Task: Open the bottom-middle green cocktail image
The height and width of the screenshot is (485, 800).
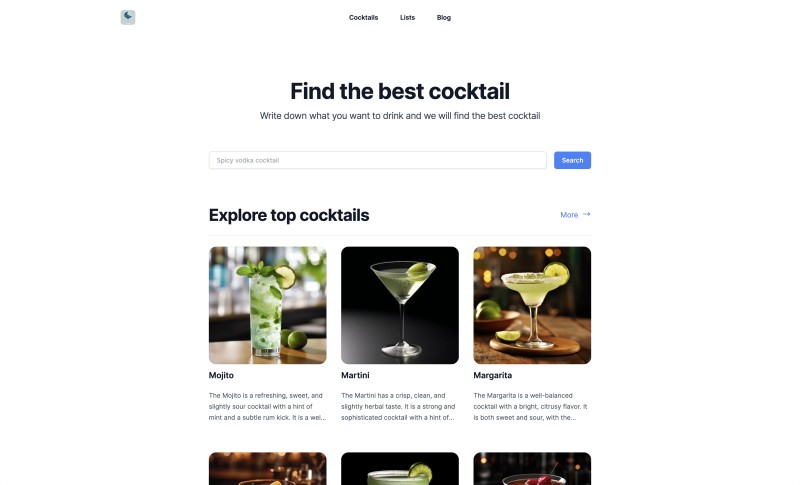Action: tap(399, 469)
